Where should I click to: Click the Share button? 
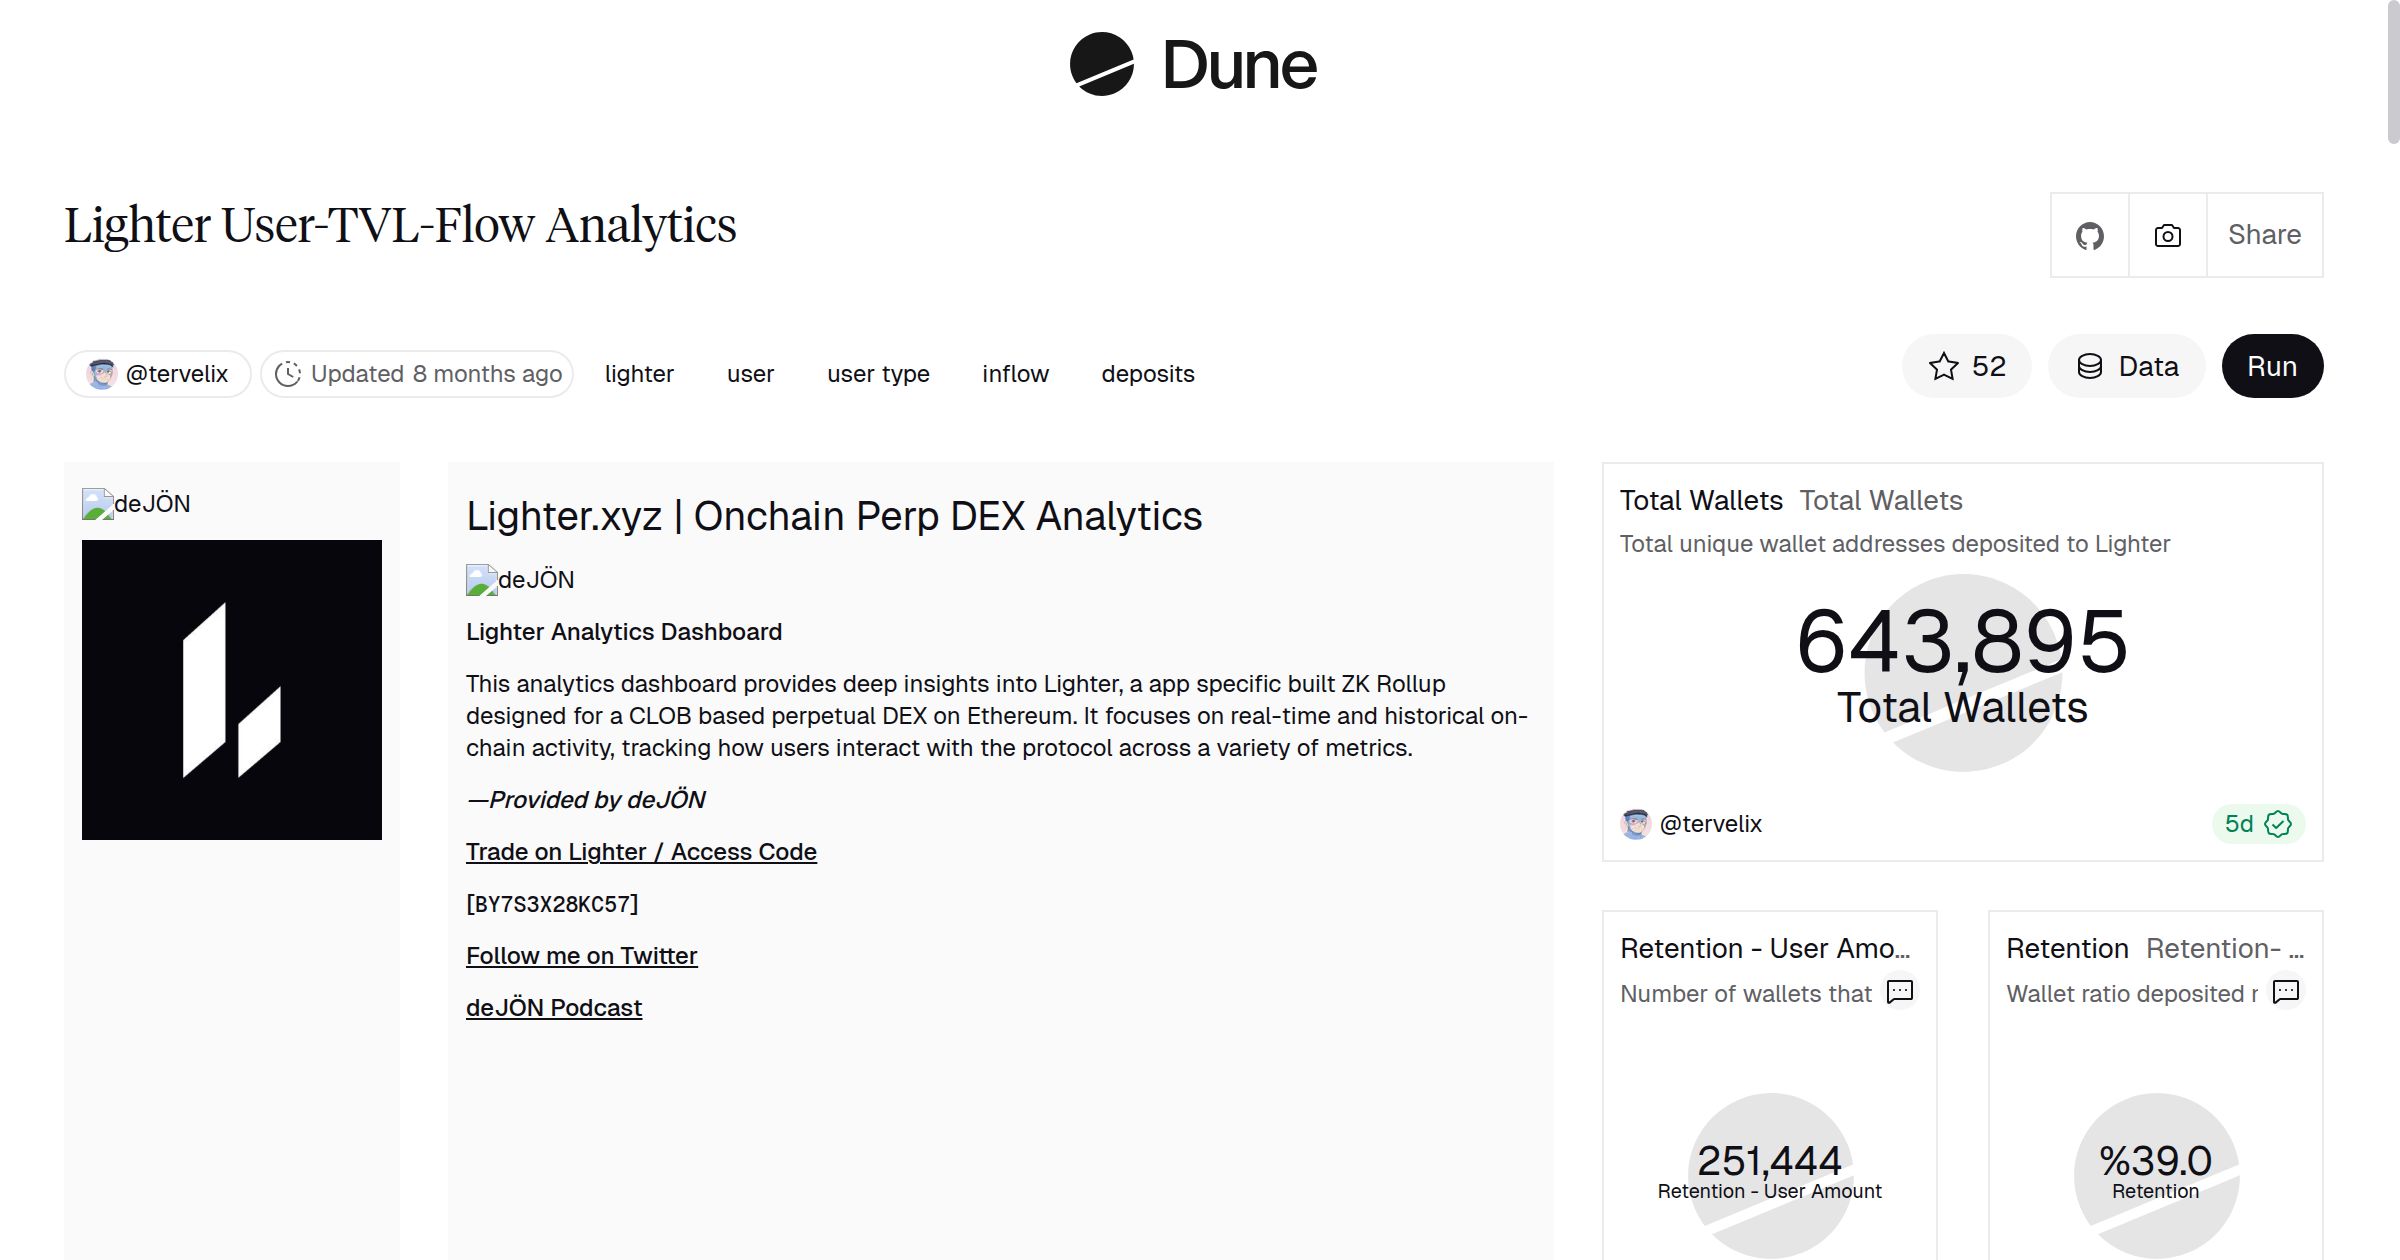point(2264,235)
